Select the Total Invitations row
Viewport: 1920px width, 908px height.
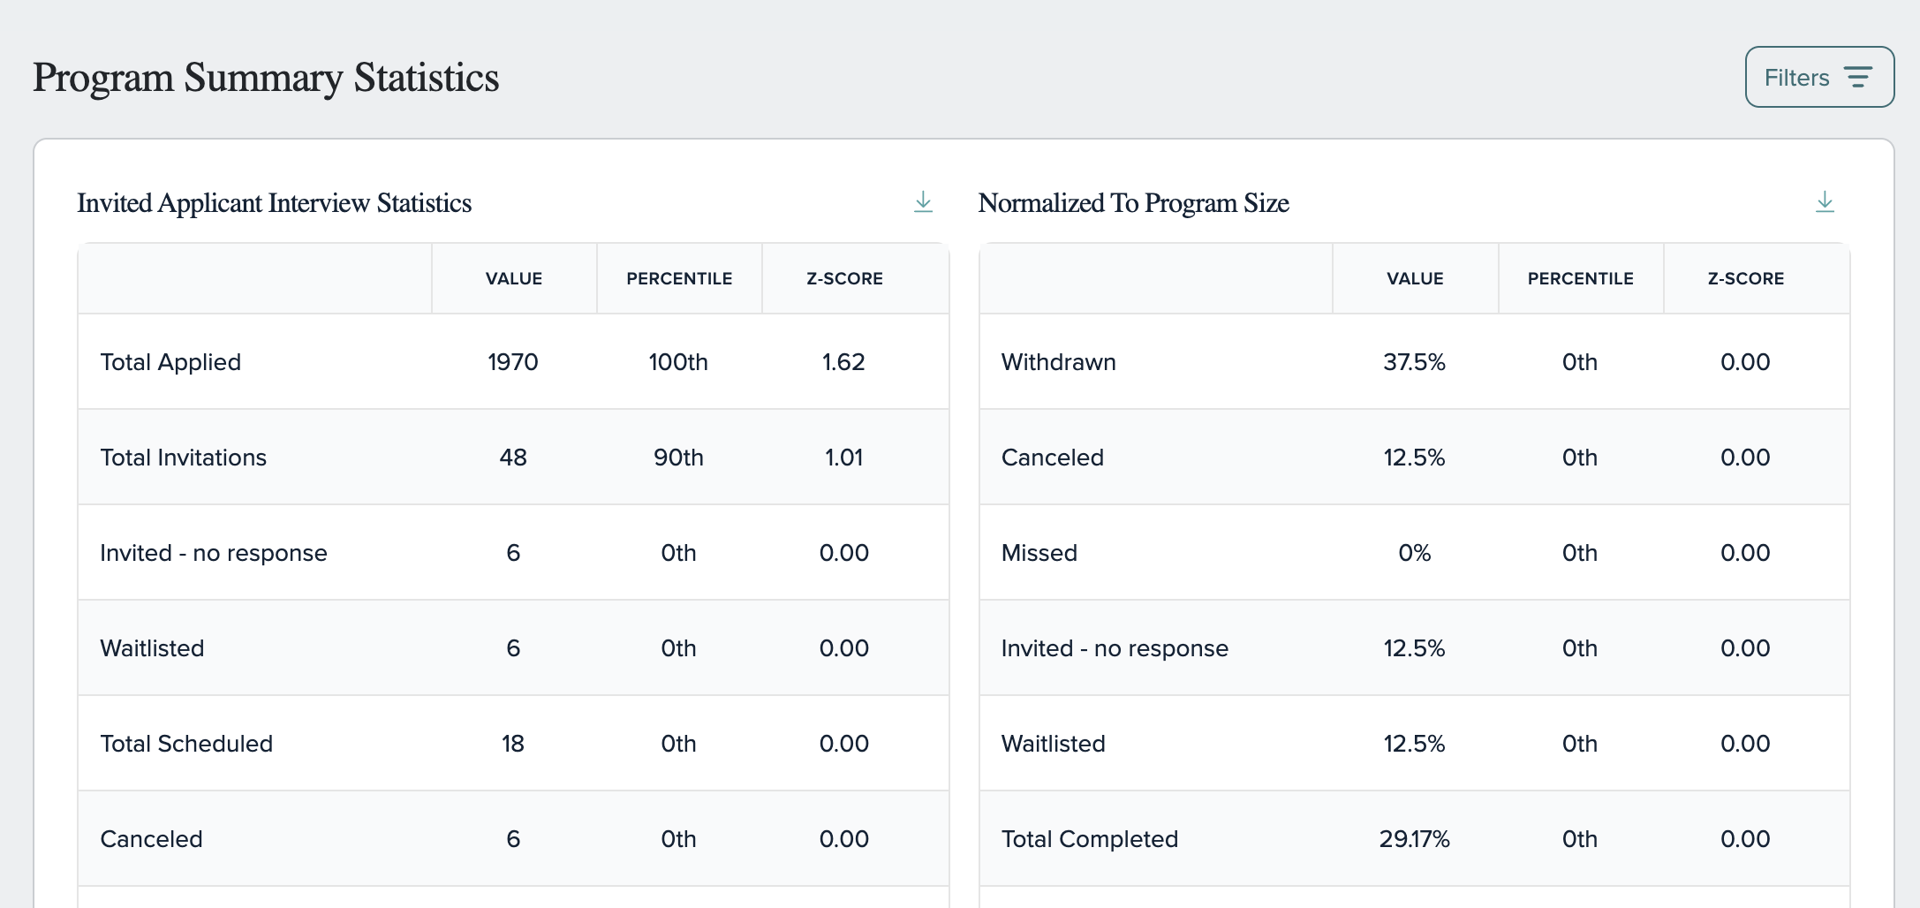click(513, 457)
